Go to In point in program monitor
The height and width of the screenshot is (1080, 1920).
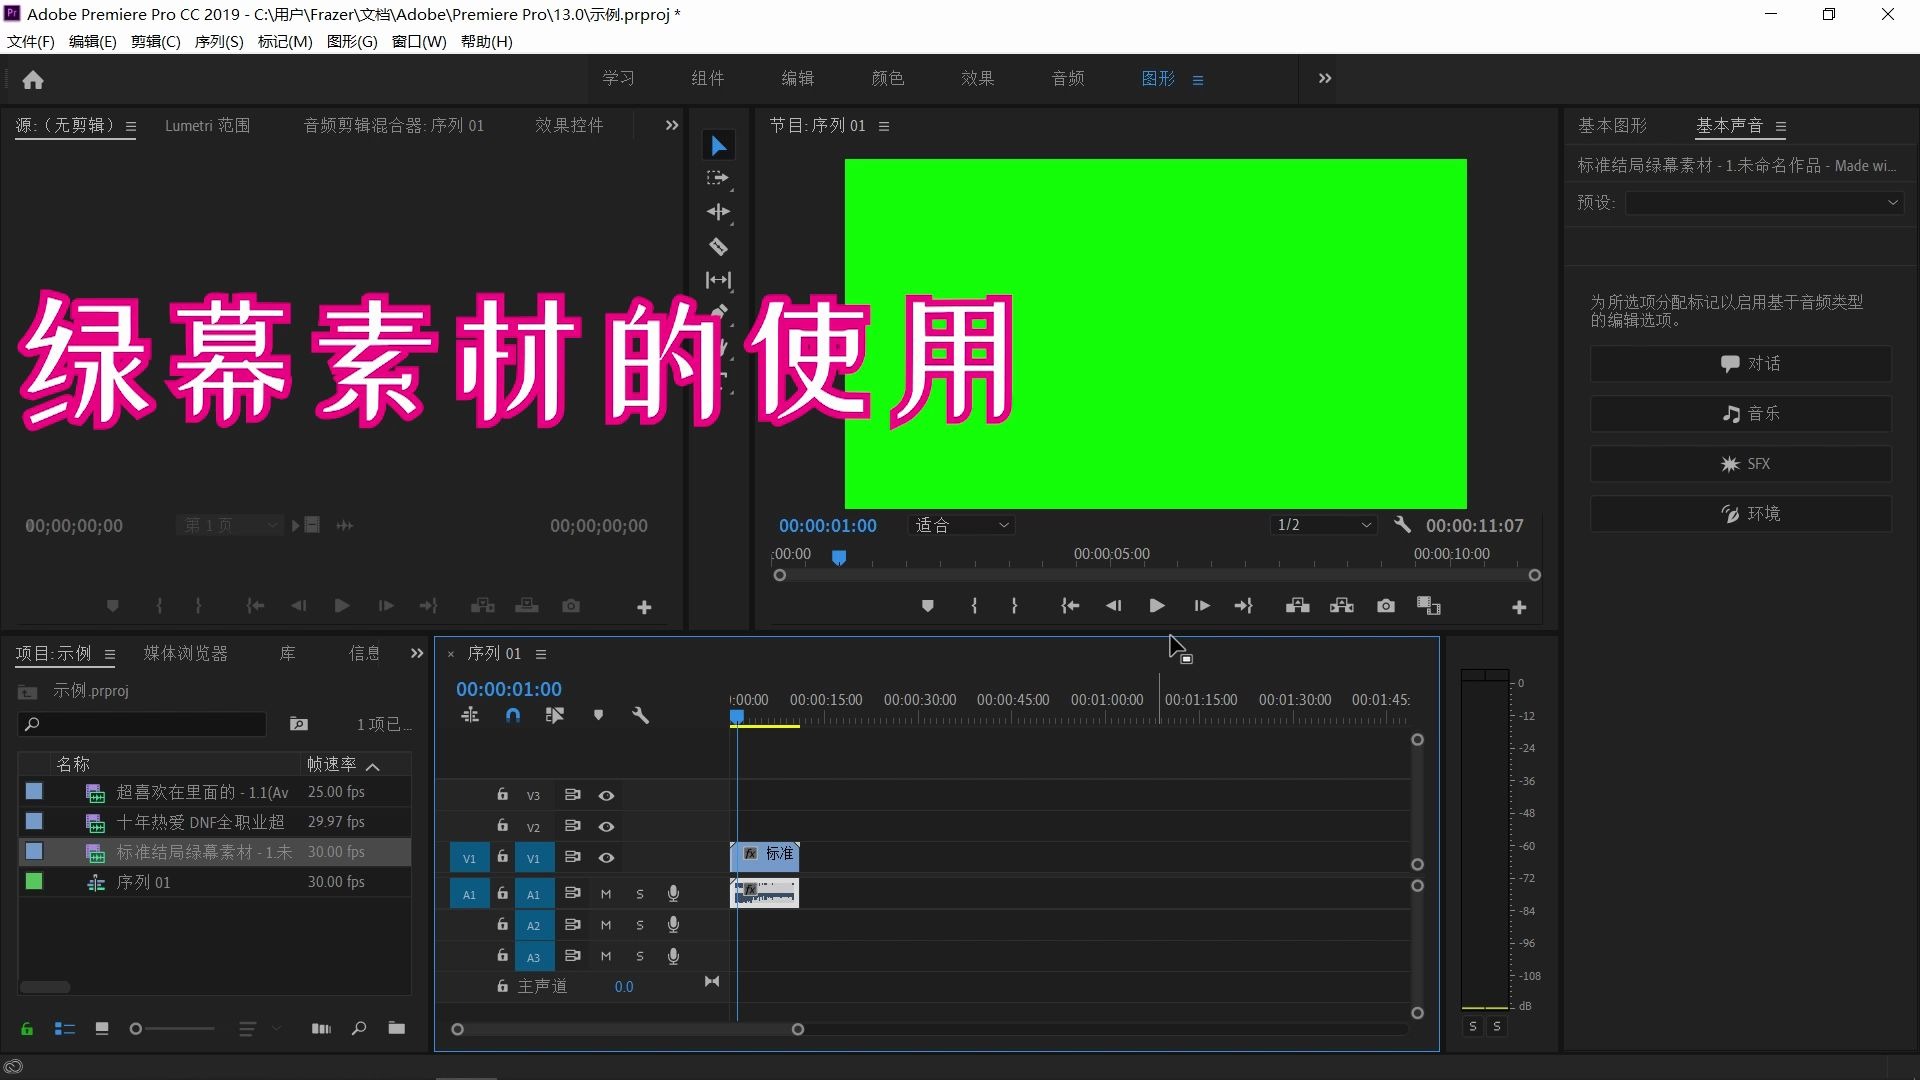1070,606
